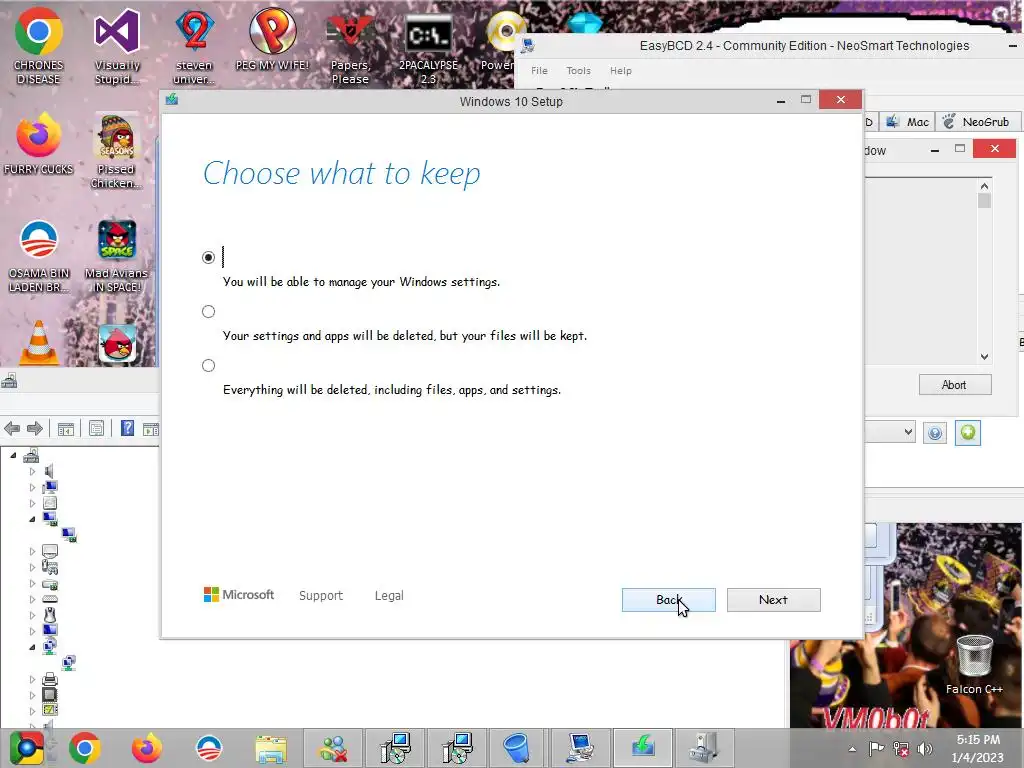Select the option where everything will be deleted
The height and width of the screenshot is (768, 1024).
point(208,366)
